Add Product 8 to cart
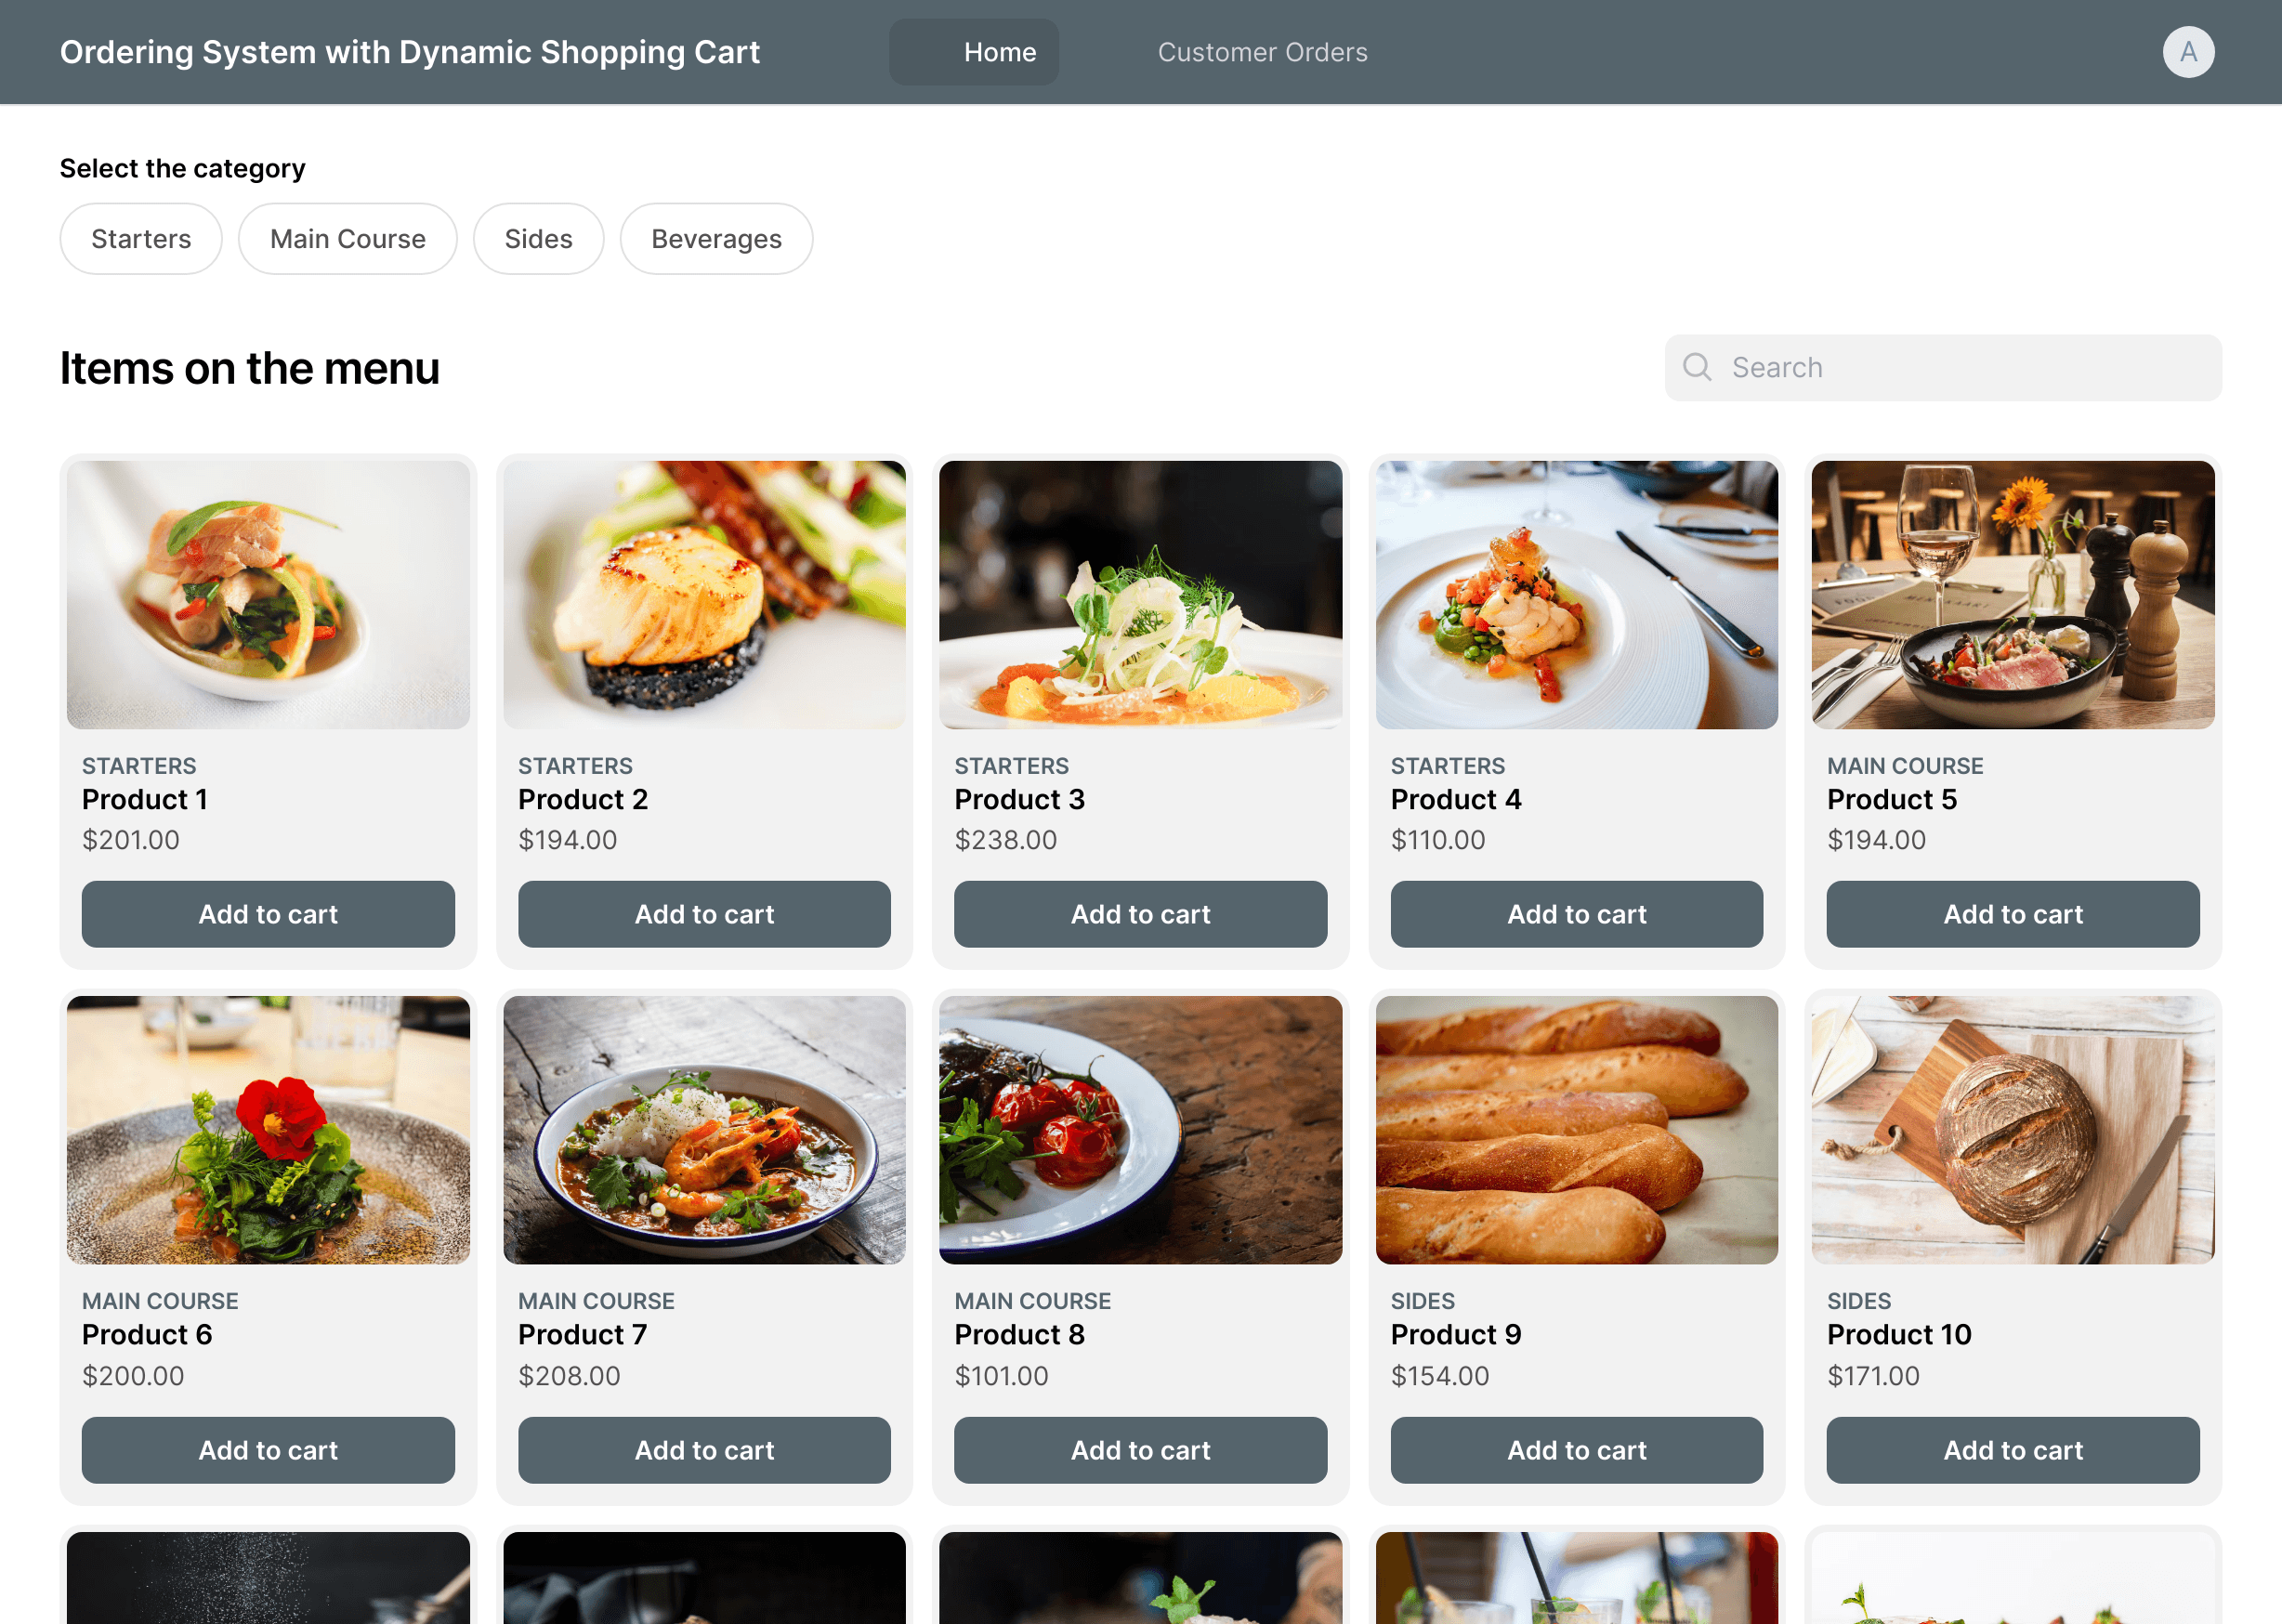The image size is (2282, 1624). [1140, 1450]
